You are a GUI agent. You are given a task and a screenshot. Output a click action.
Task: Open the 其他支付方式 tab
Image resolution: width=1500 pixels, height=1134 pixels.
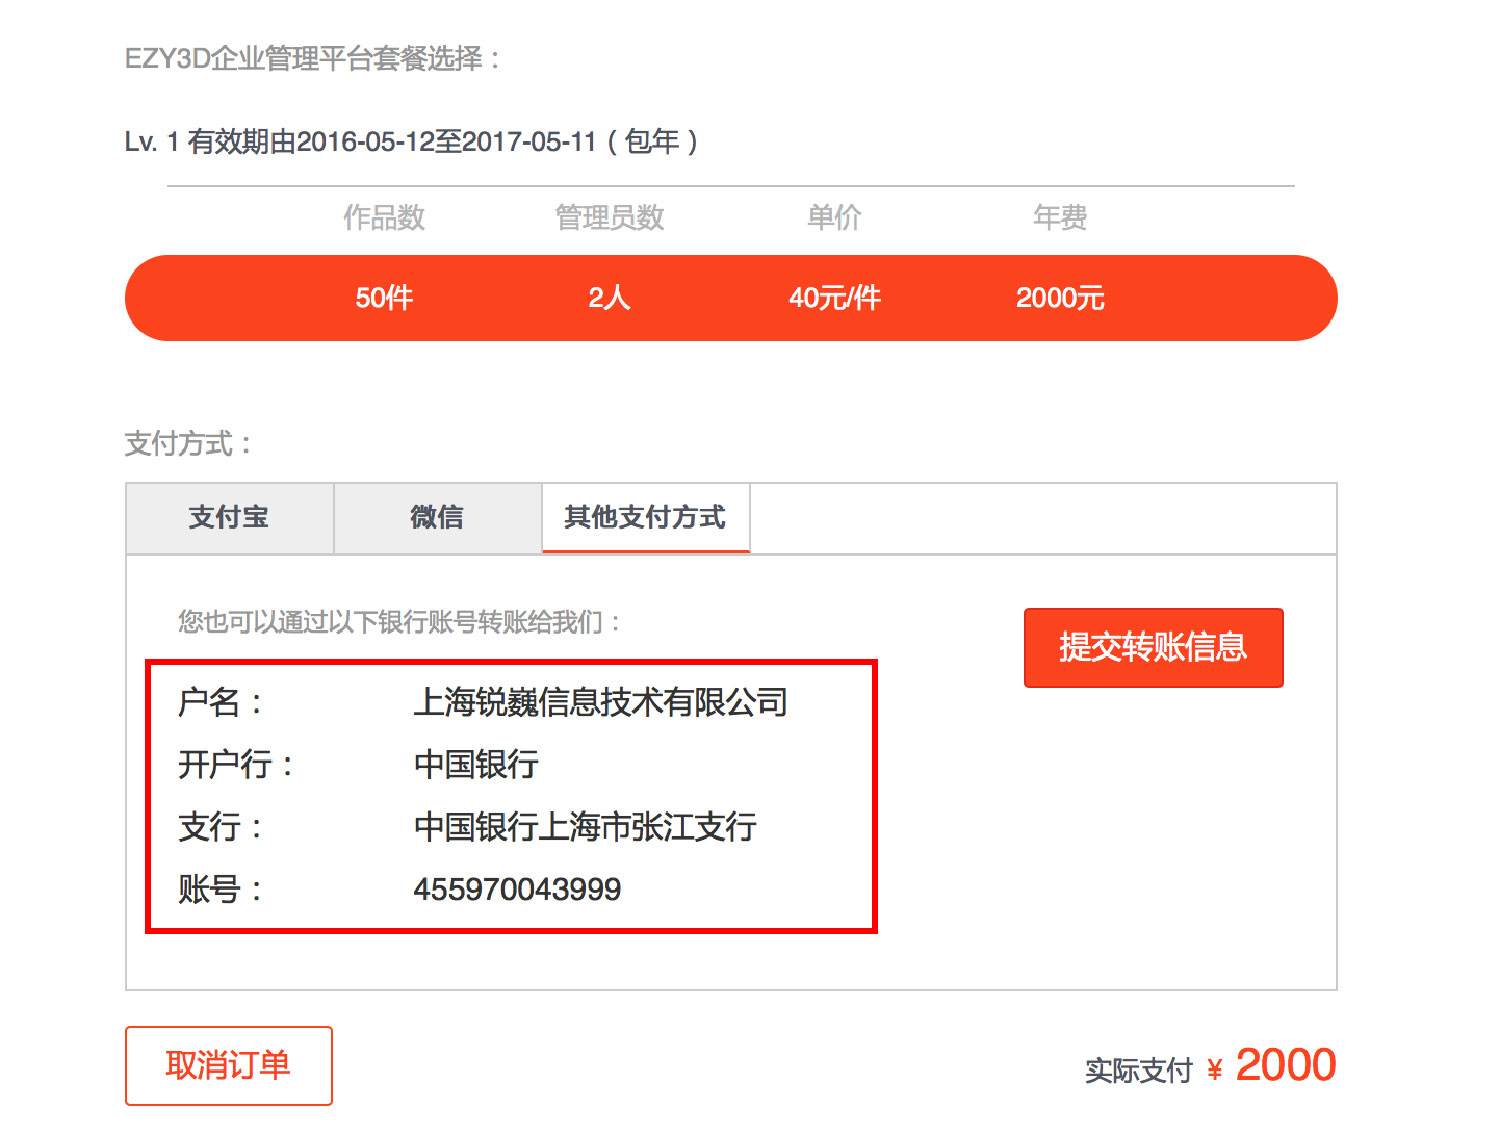645,518
